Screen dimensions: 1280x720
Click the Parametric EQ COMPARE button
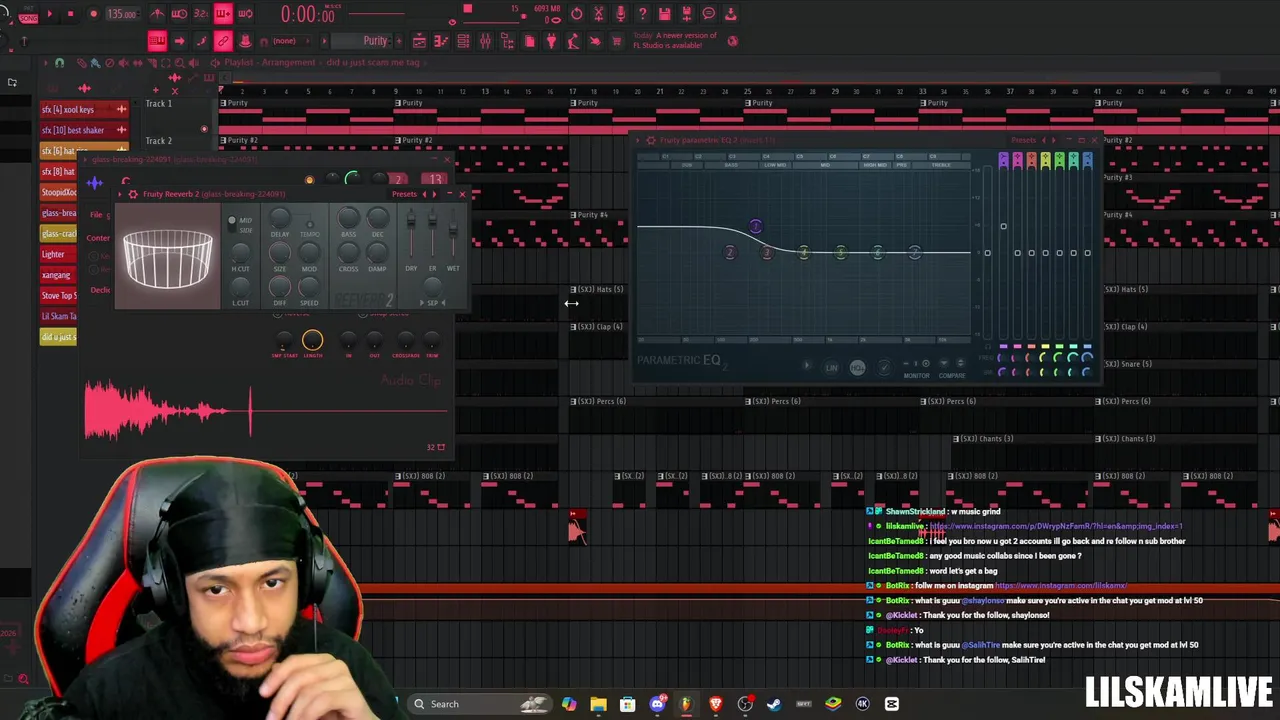click(x=952, y=376)
